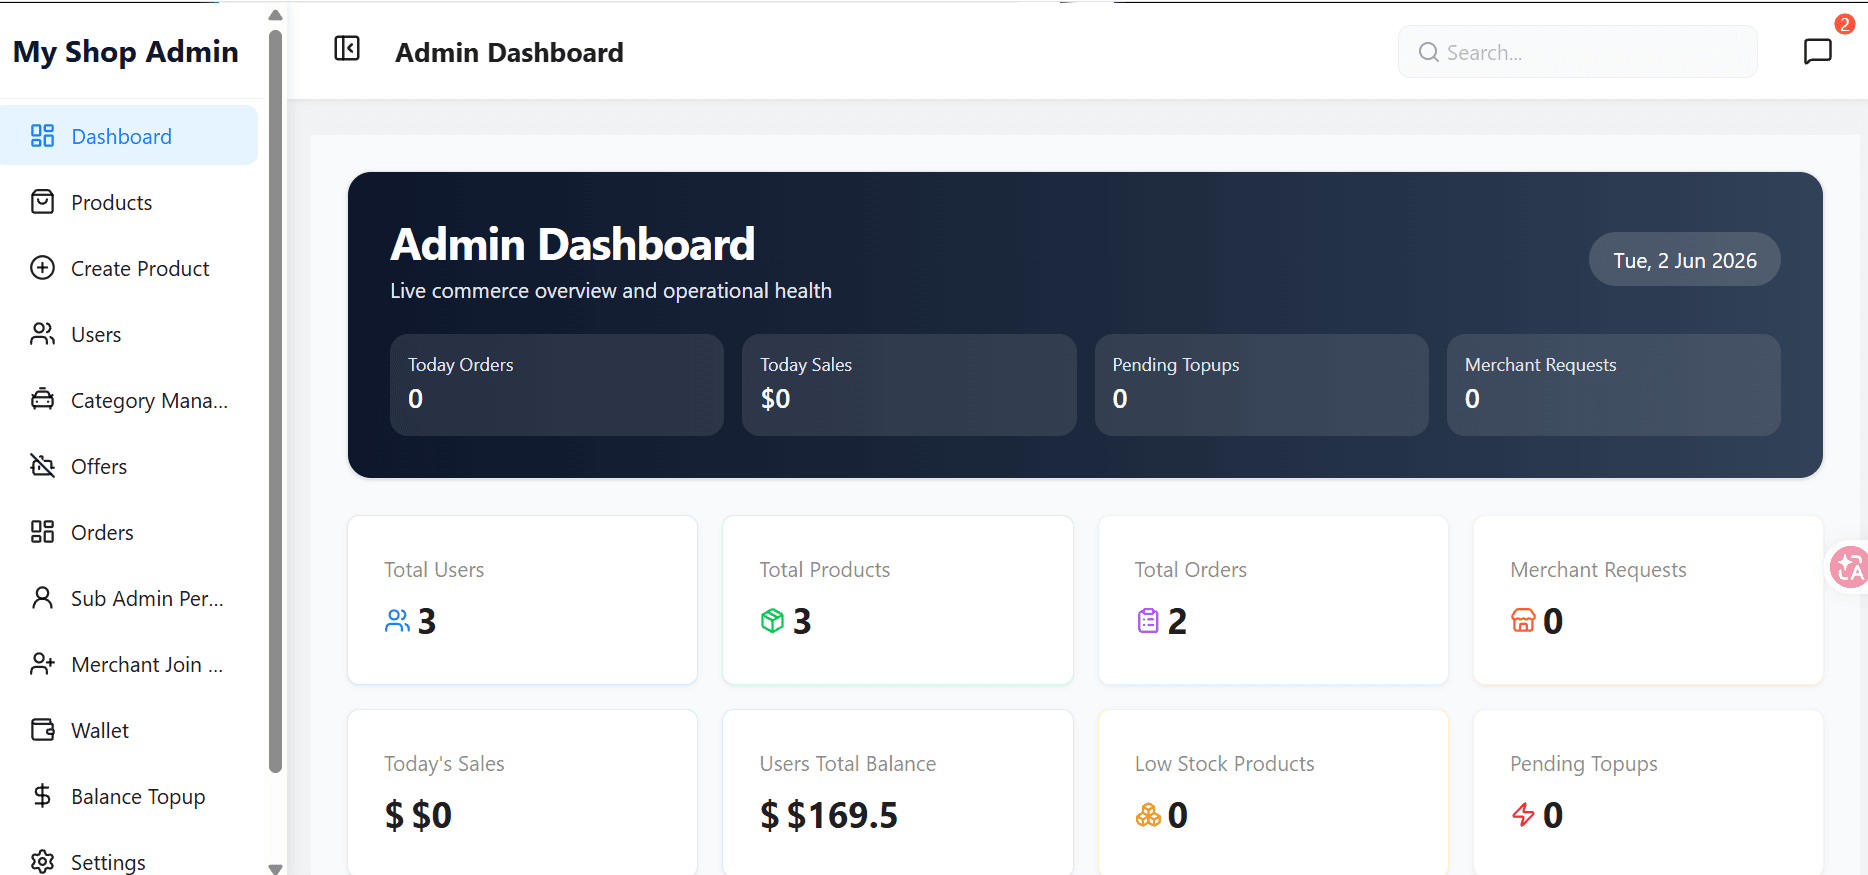The height and width of the screenshot is (875, 1868).
Task: Open the messages chat icon with badge
Action: (x=1817, y=51)
